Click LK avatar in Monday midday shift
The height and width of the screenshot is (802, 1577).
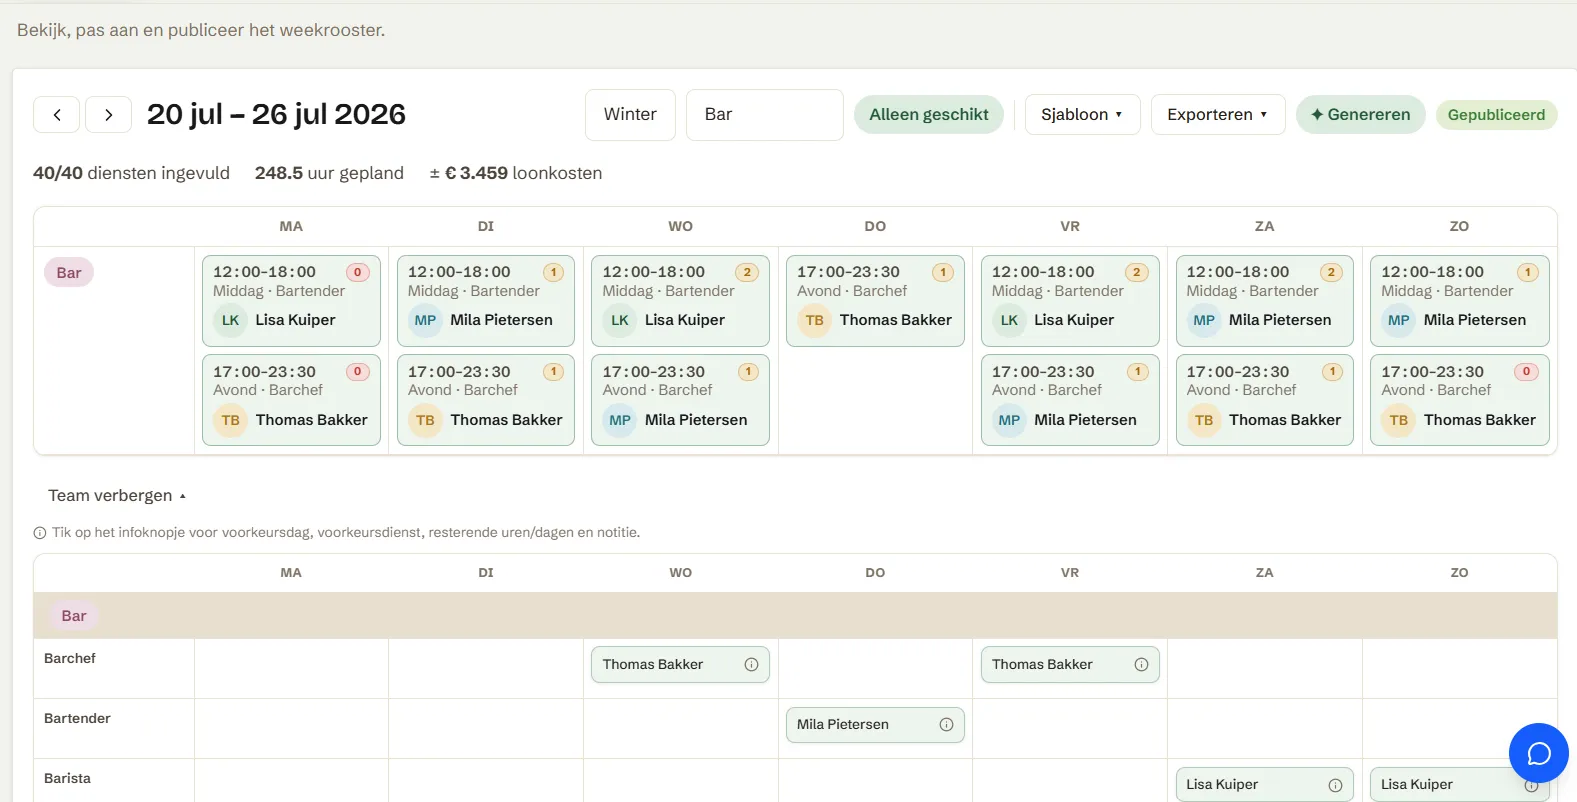pyautogui.click(x=230, y=320)
